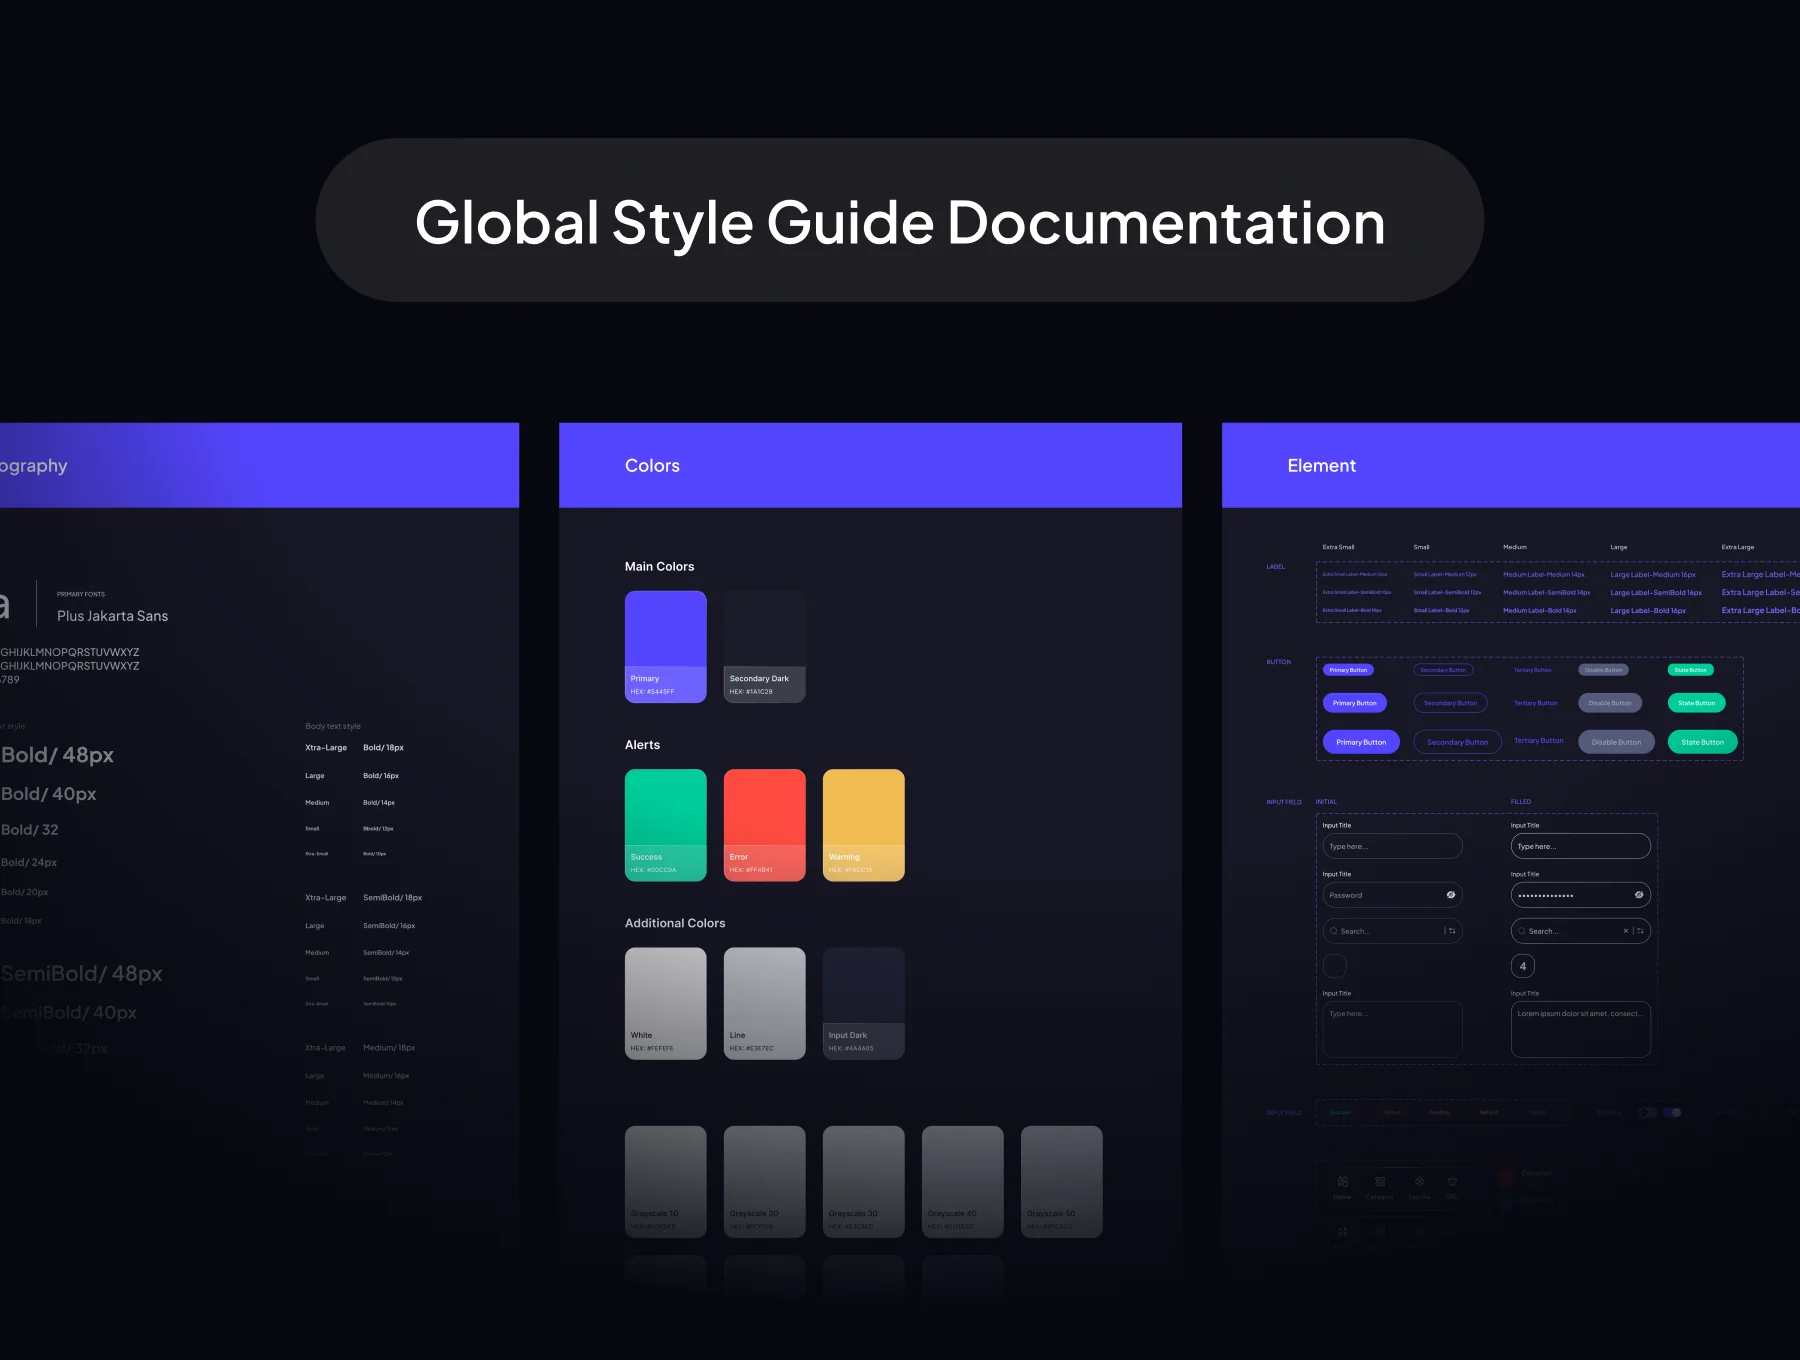Click the 'Plus Jakarta Sans' font name
Viewport: 1800px width, 1360px height.
(113, 616)
